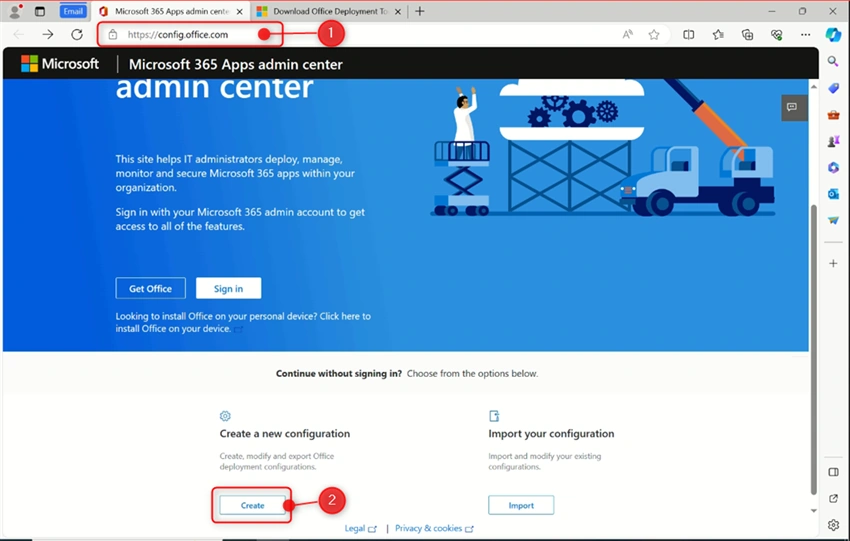This screenshot has width=850, height=541.
Task: Open sidebar Search icon
Action: click(x=833, y=61)
